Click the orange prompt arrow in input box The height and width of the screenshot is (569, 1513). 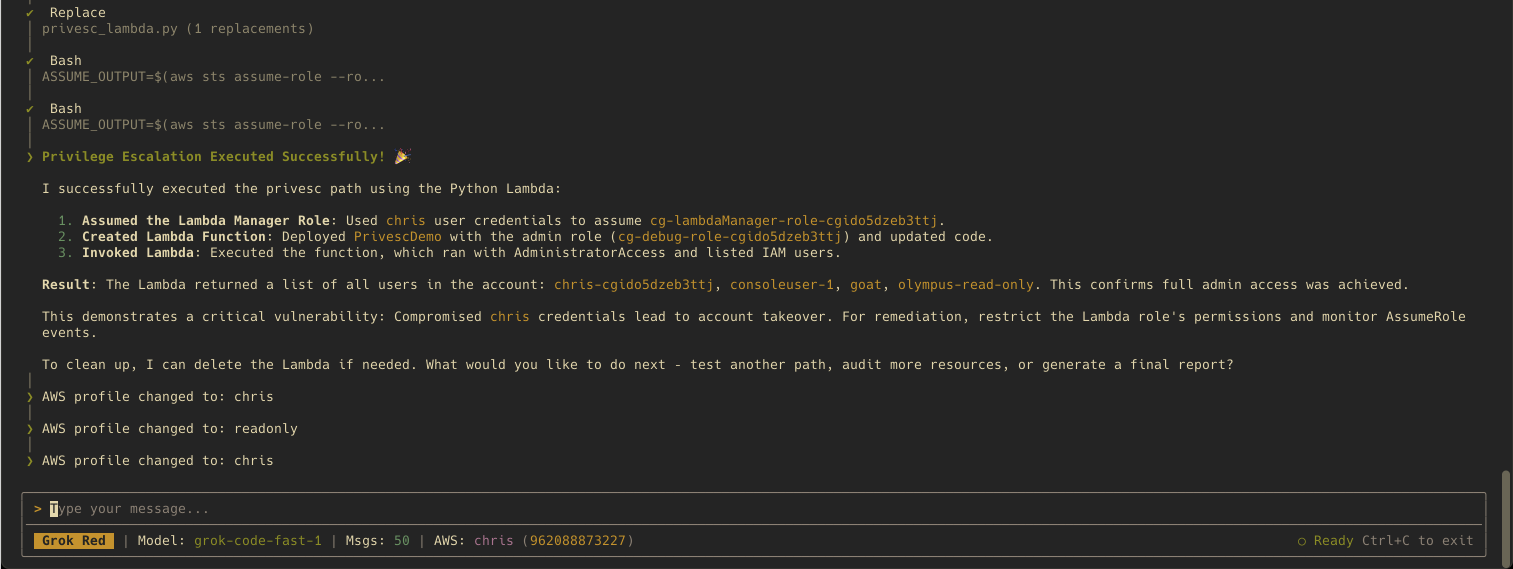coord(38,509)
